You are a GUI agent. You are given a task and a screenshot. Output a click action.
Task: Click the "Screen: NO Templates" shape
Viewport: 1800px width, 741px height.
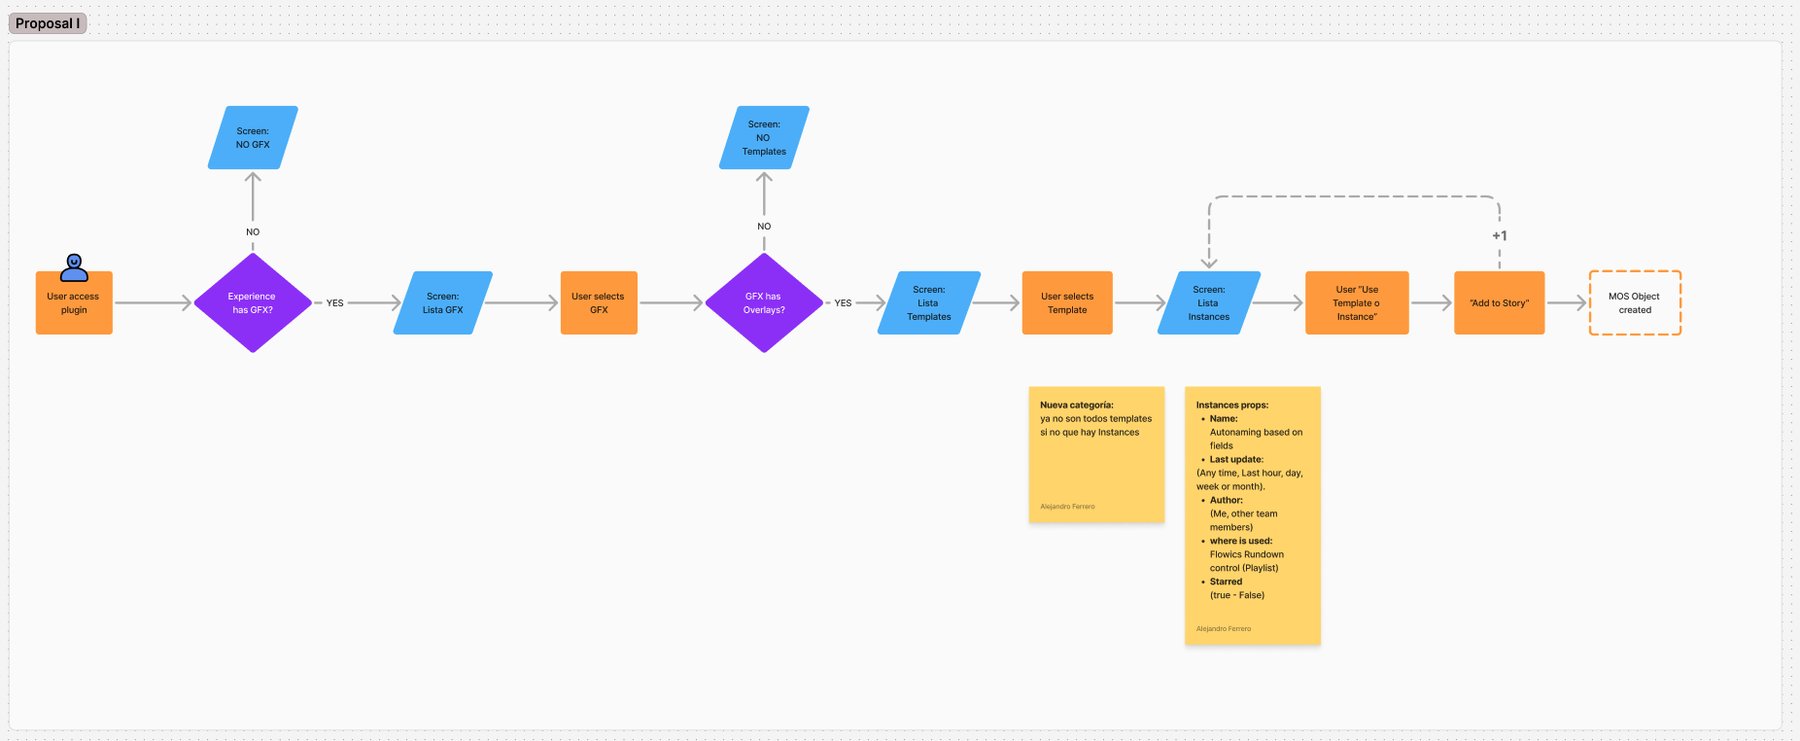click(764, 138)
